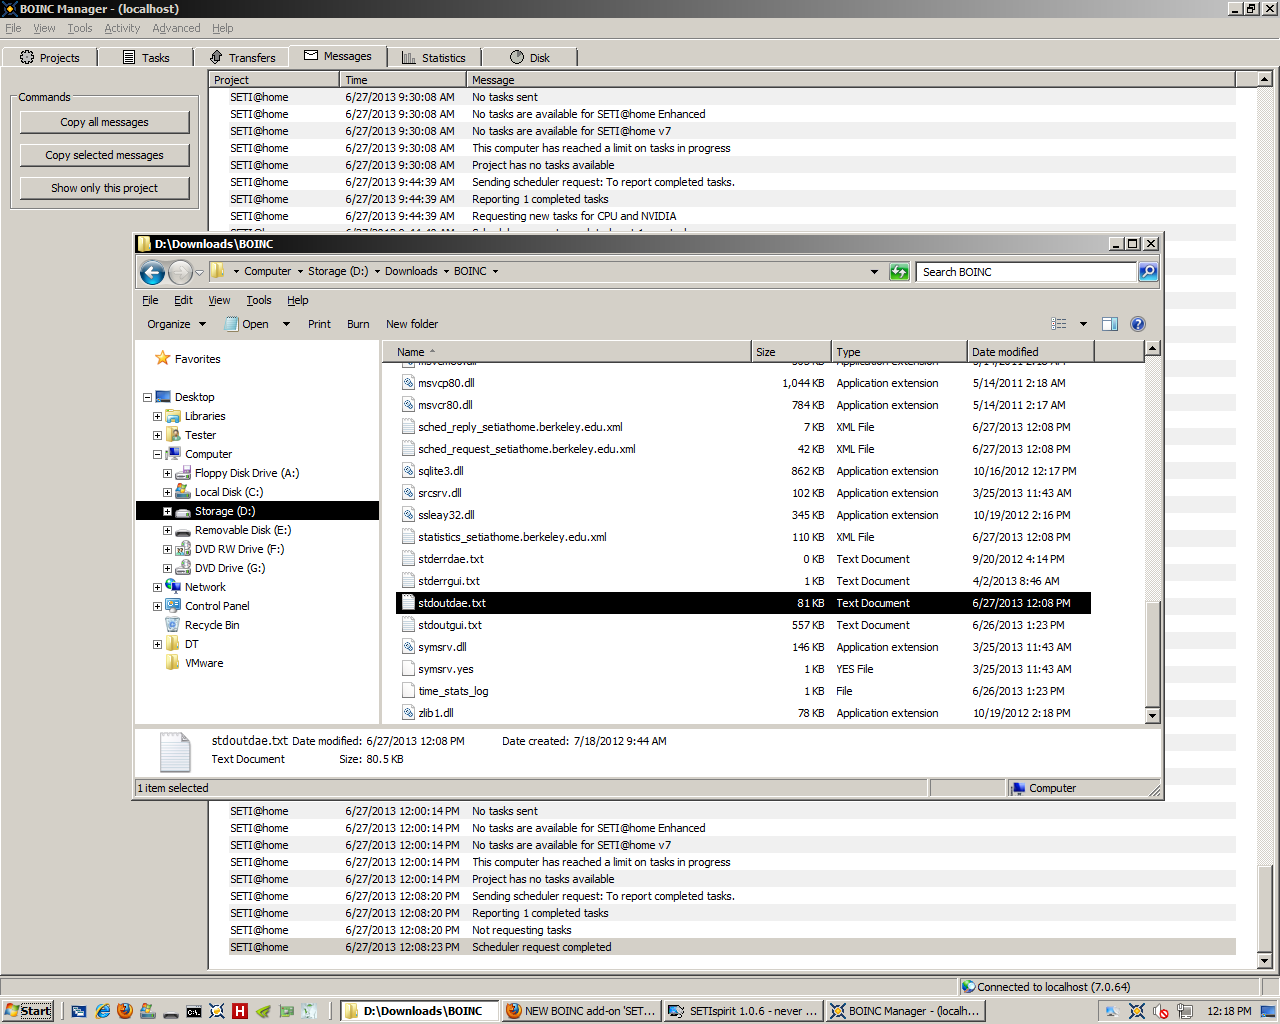This screenshot has width=1280, height=1024.
Task: Open command prompt quick launch icon
Action: click(x=194, y=1011)
